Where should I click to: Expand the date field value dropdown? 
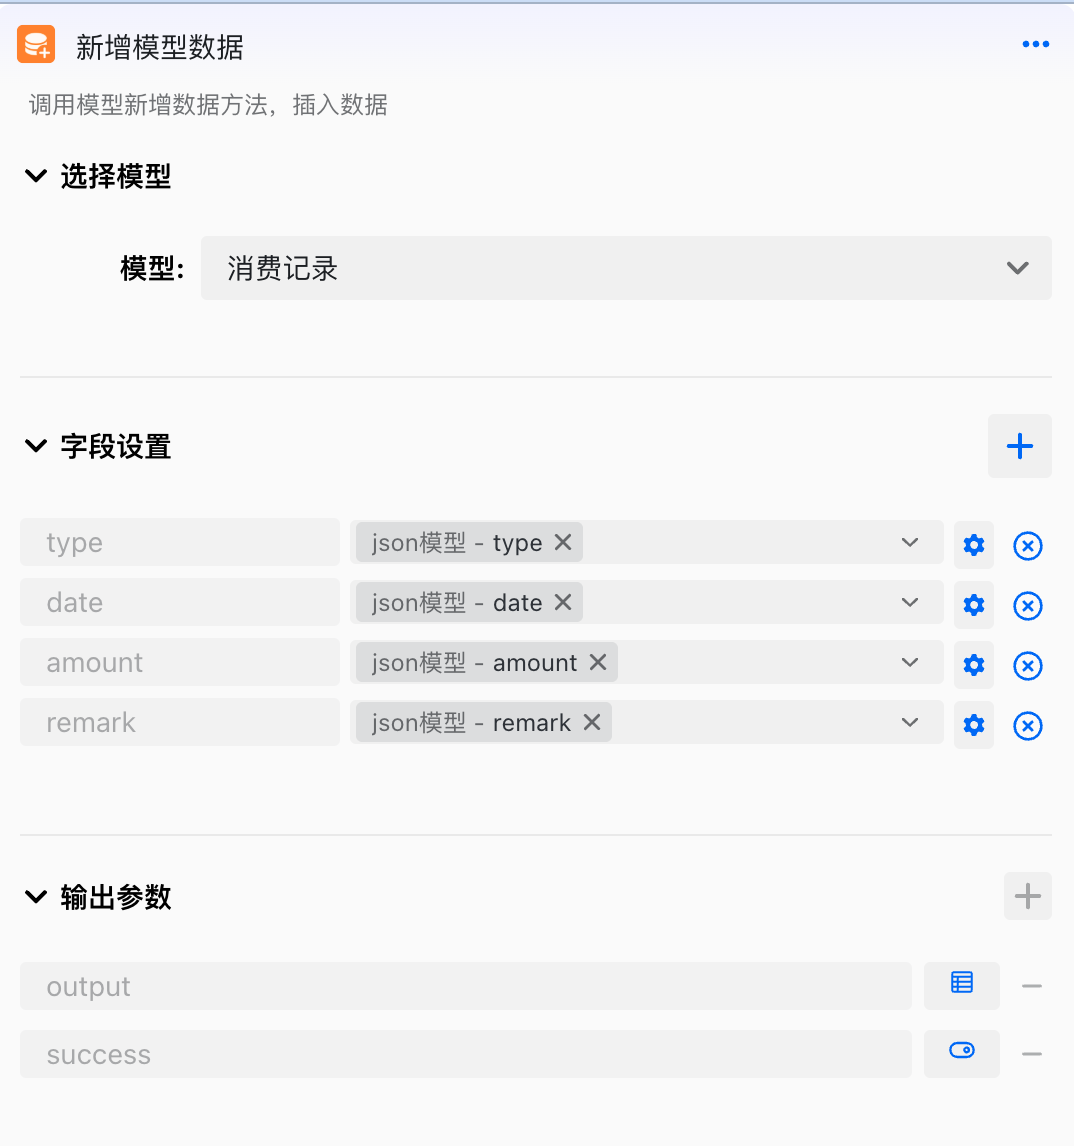pos(910,602)
